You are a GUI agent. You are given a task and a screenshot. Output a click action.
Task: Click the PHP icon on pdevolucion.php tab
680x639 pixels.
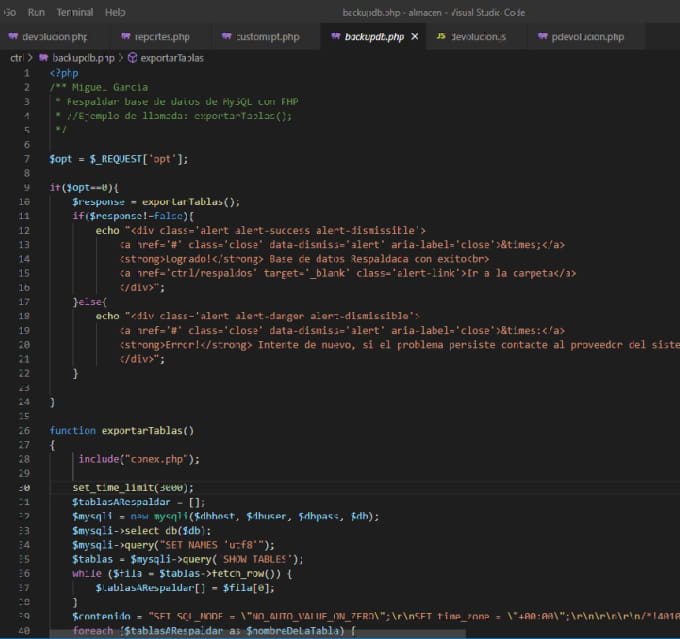point(543,36)
